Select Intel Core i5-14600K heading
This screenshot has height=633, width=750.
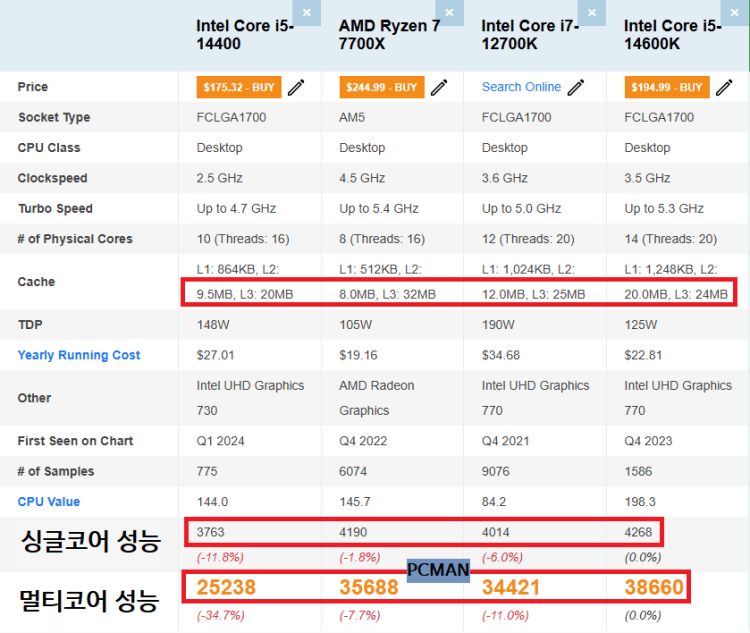coord(673,34)
